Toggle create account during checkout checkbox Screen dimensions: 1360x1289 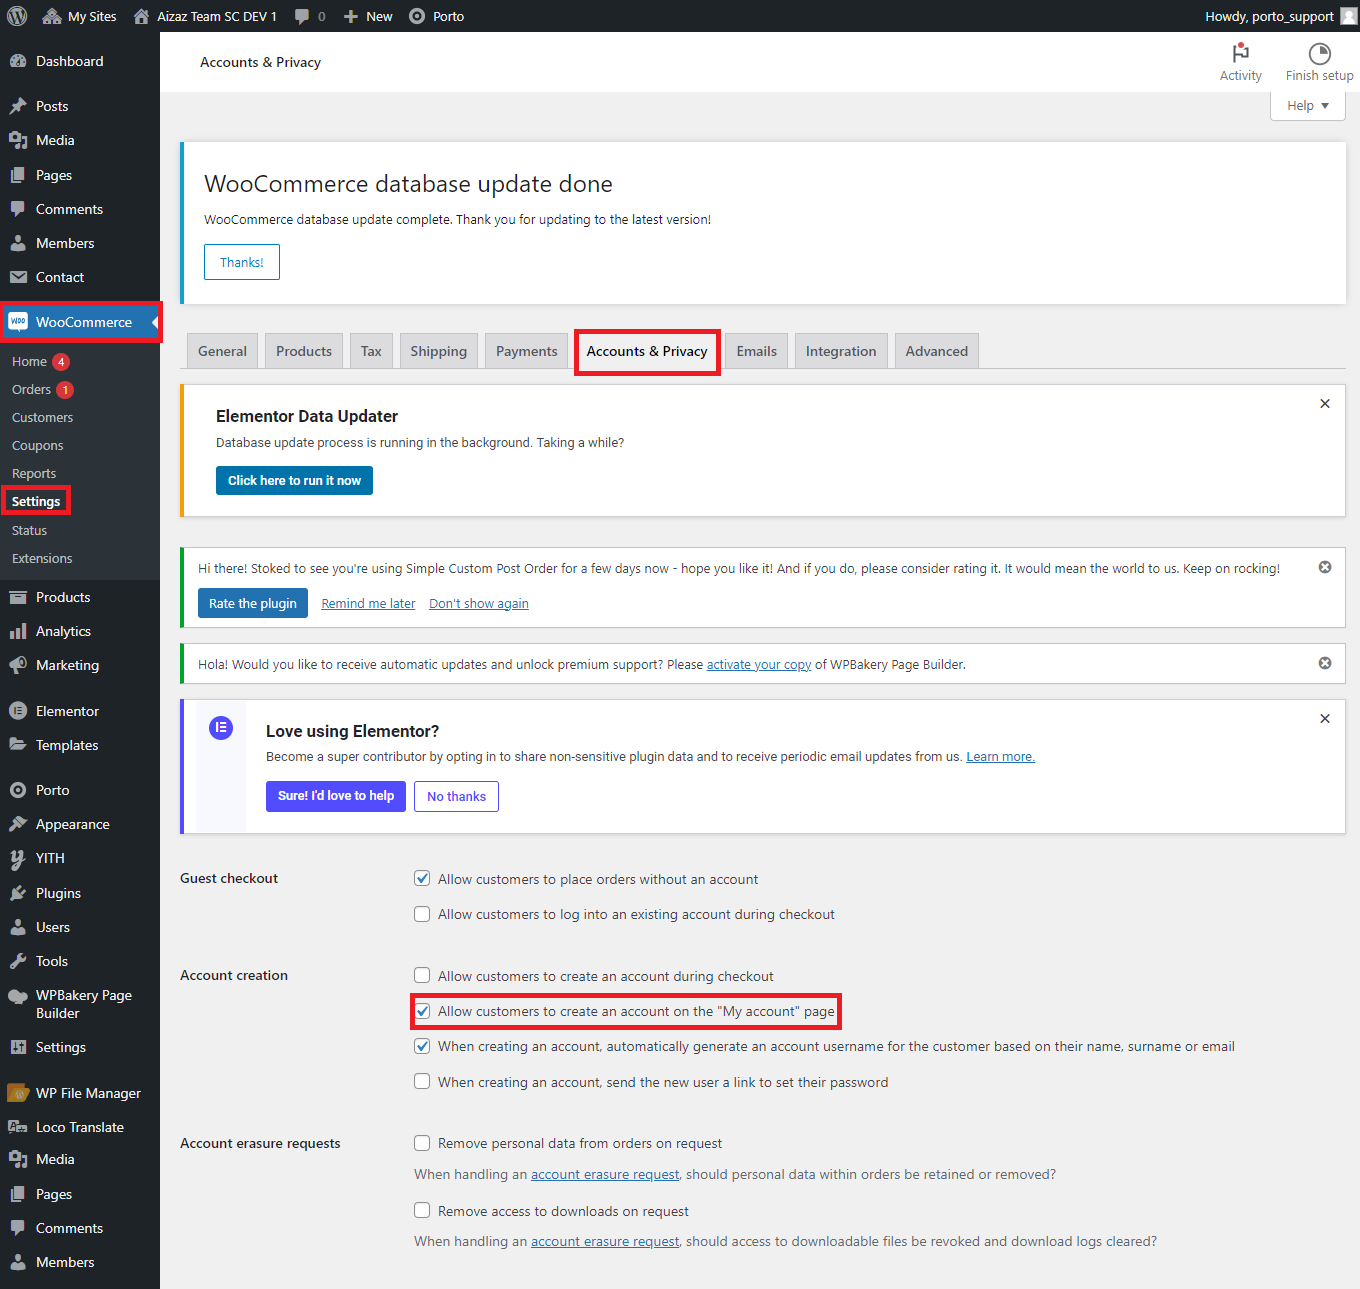click(x=422, y=975)
